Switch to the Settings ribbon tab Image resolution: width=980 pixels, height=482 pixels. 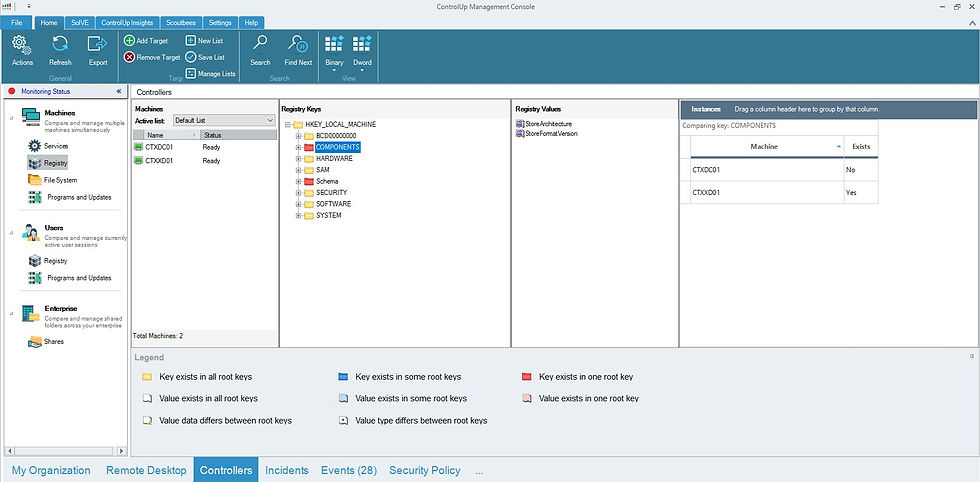pyautogui.click(x=219, y=23)
